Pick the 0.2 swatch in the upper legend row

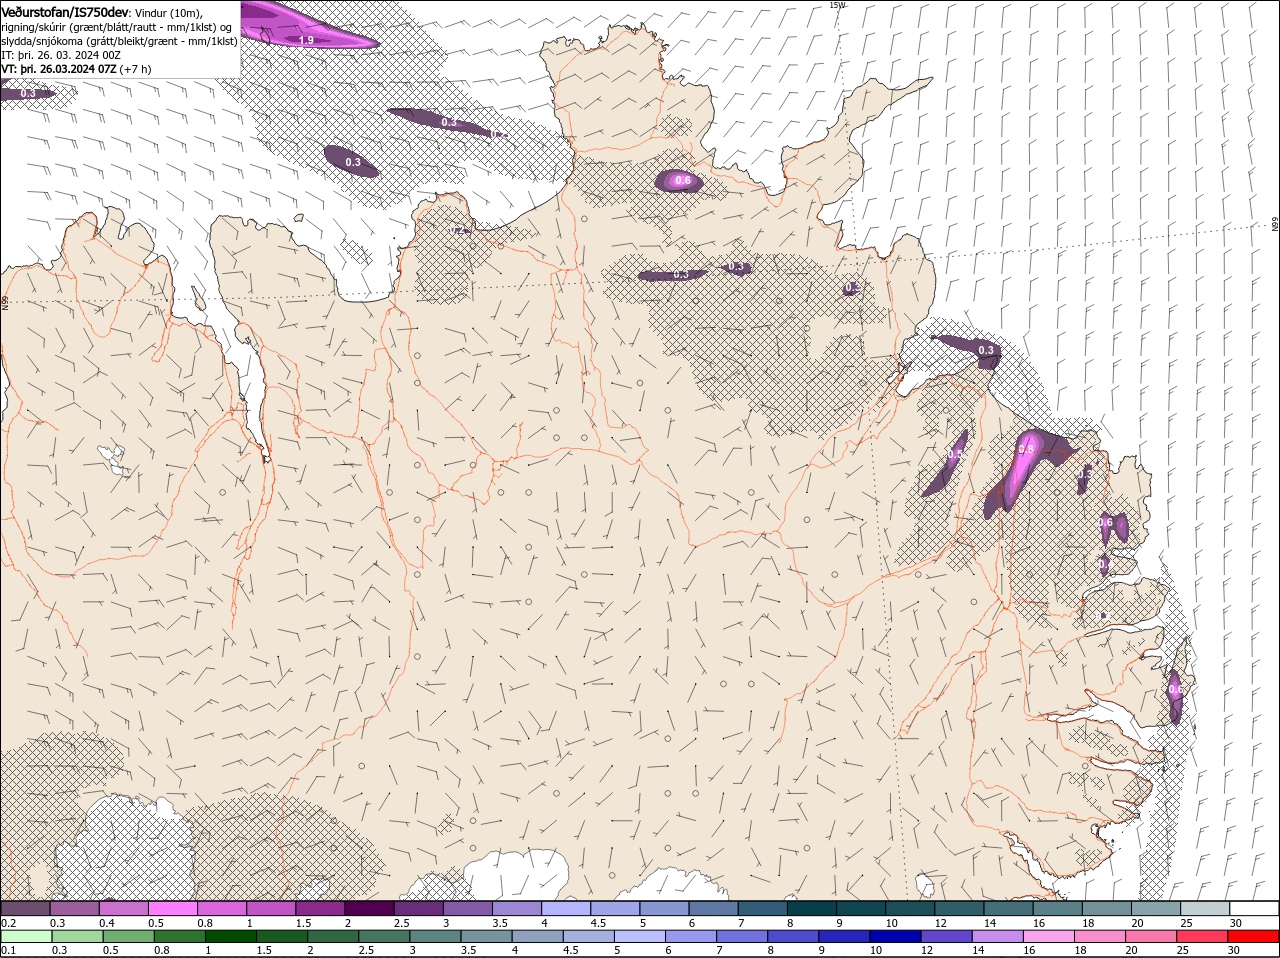tap(25, 908)
